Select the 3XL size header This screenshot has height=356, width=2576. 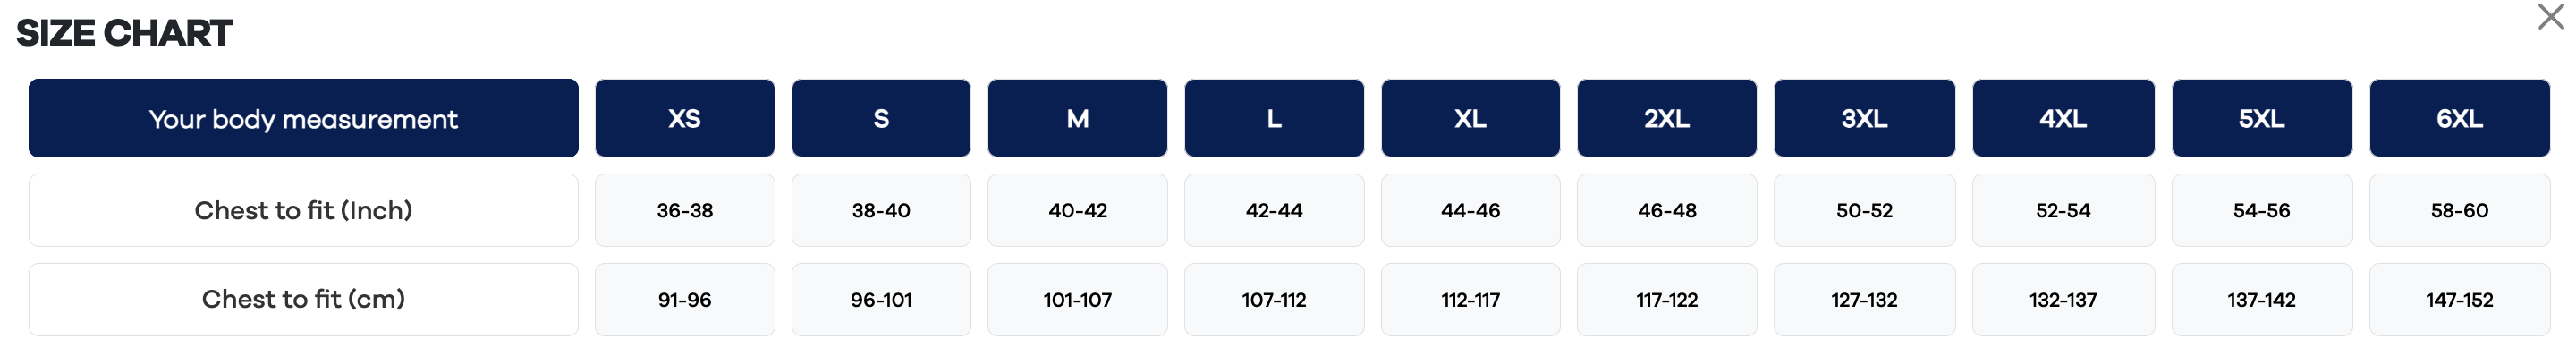click(1865, 118)
